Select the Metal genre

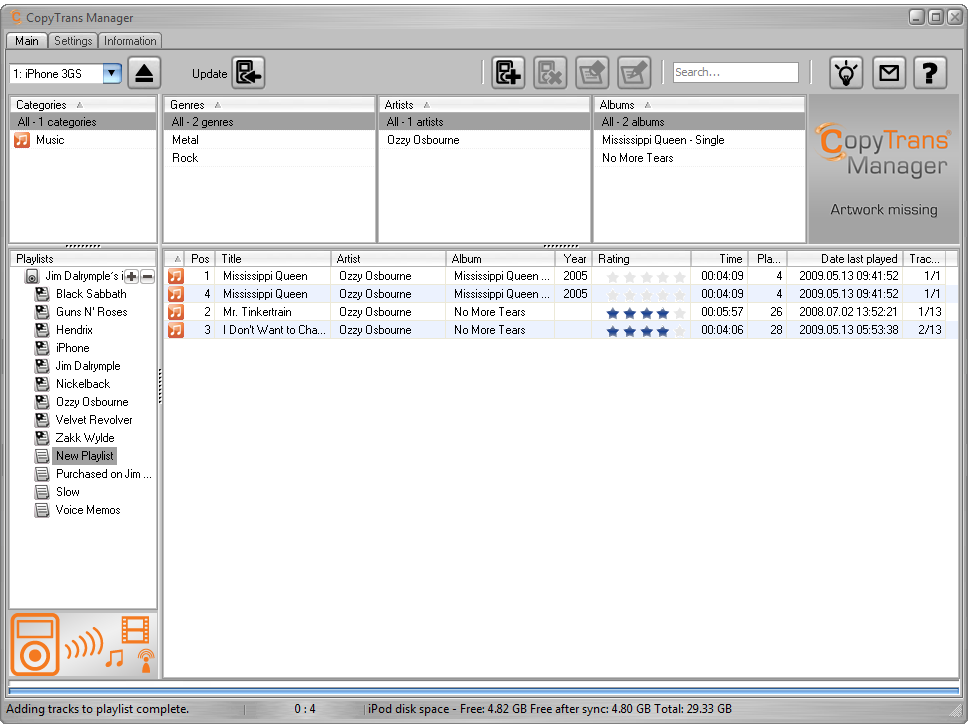tap(269, 140)
